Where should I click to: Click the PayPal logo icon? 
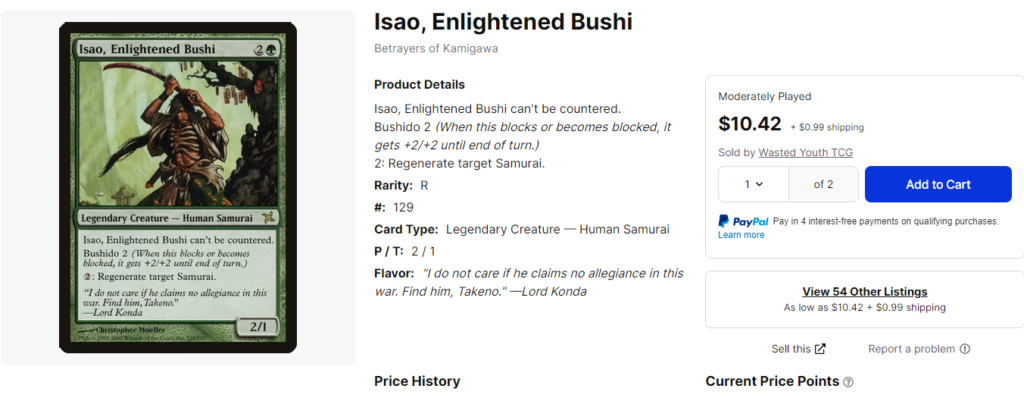click(x=743, y=222)
